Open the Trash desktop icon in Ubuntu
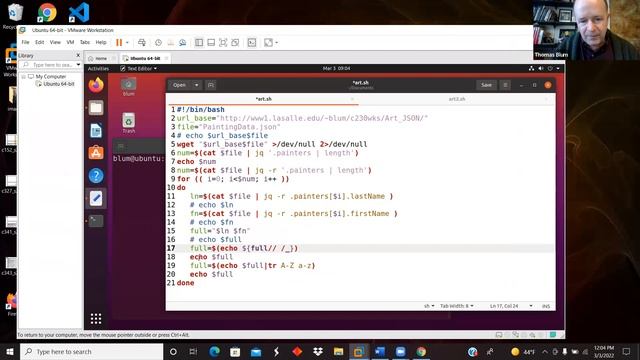This screenshot has width=640, height=360. click(x=129, y=123)
